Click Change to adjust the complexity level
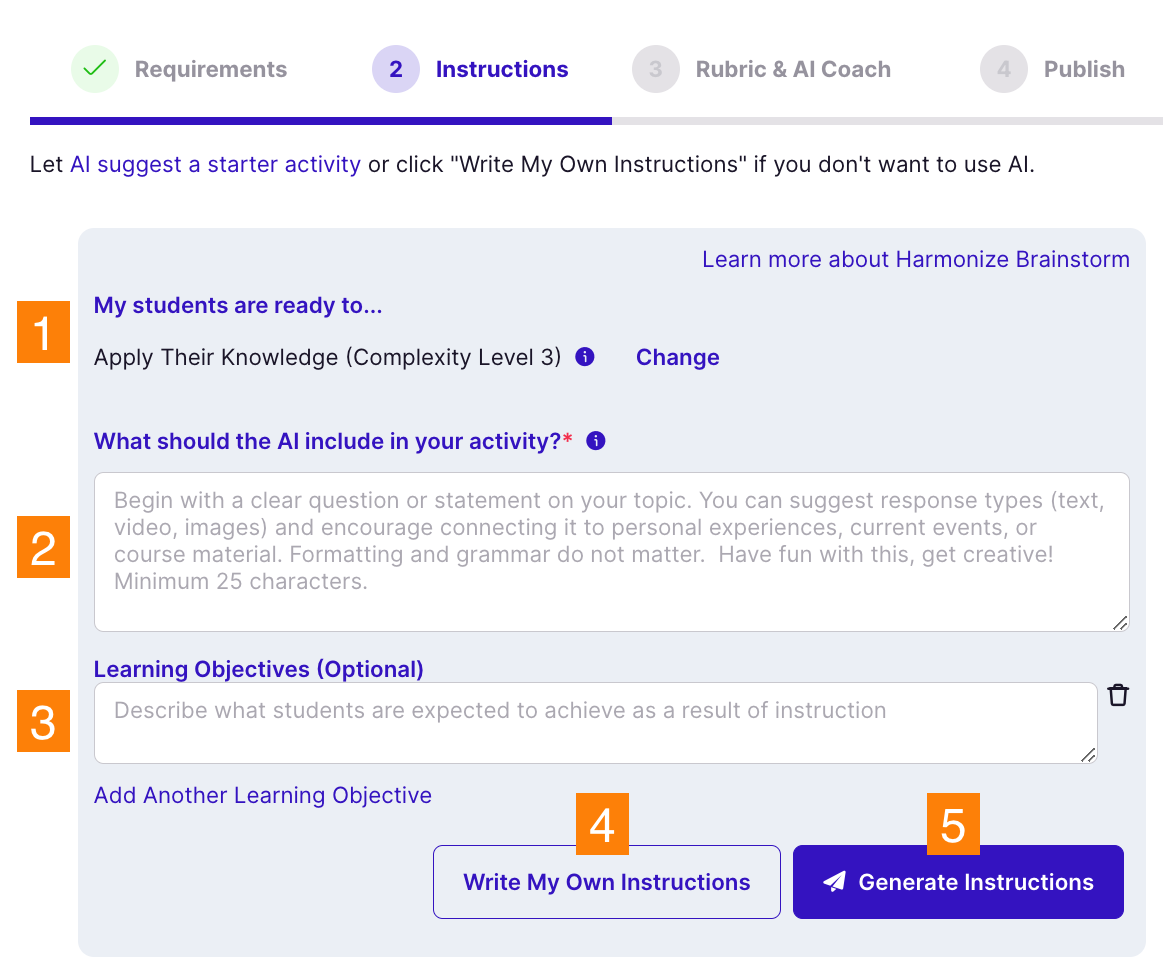This screenshot has width=1163, height=970. click(x=677, y=358)
